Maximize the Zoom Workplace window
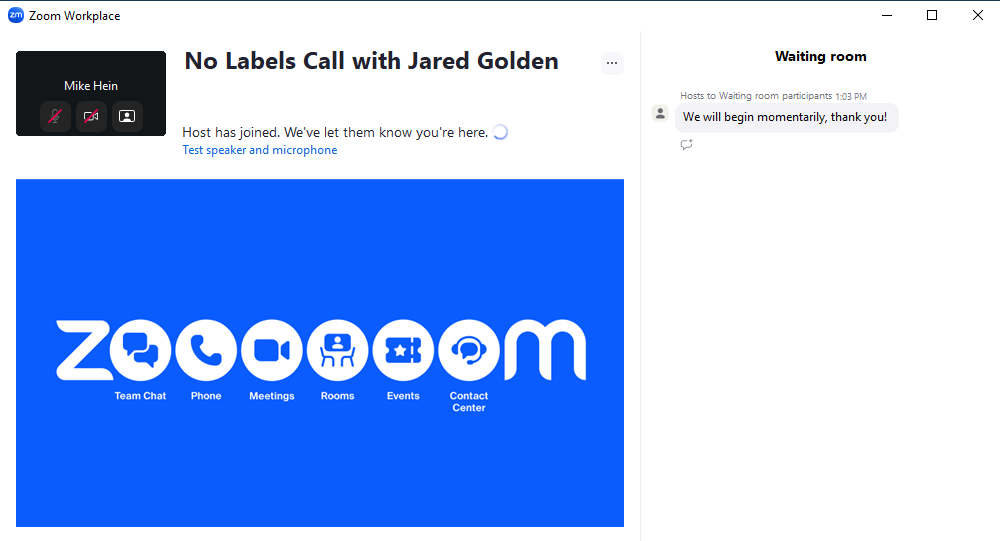 [932, 15]
